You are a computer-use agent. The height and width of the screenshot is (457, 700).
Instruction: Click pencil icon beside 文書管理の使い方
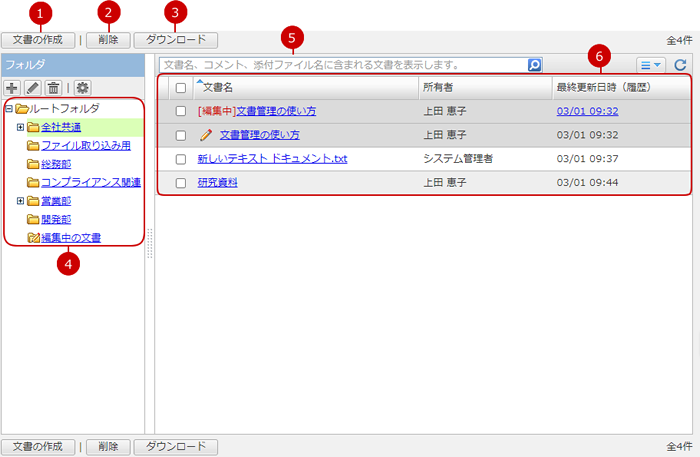tap(206, 135)
